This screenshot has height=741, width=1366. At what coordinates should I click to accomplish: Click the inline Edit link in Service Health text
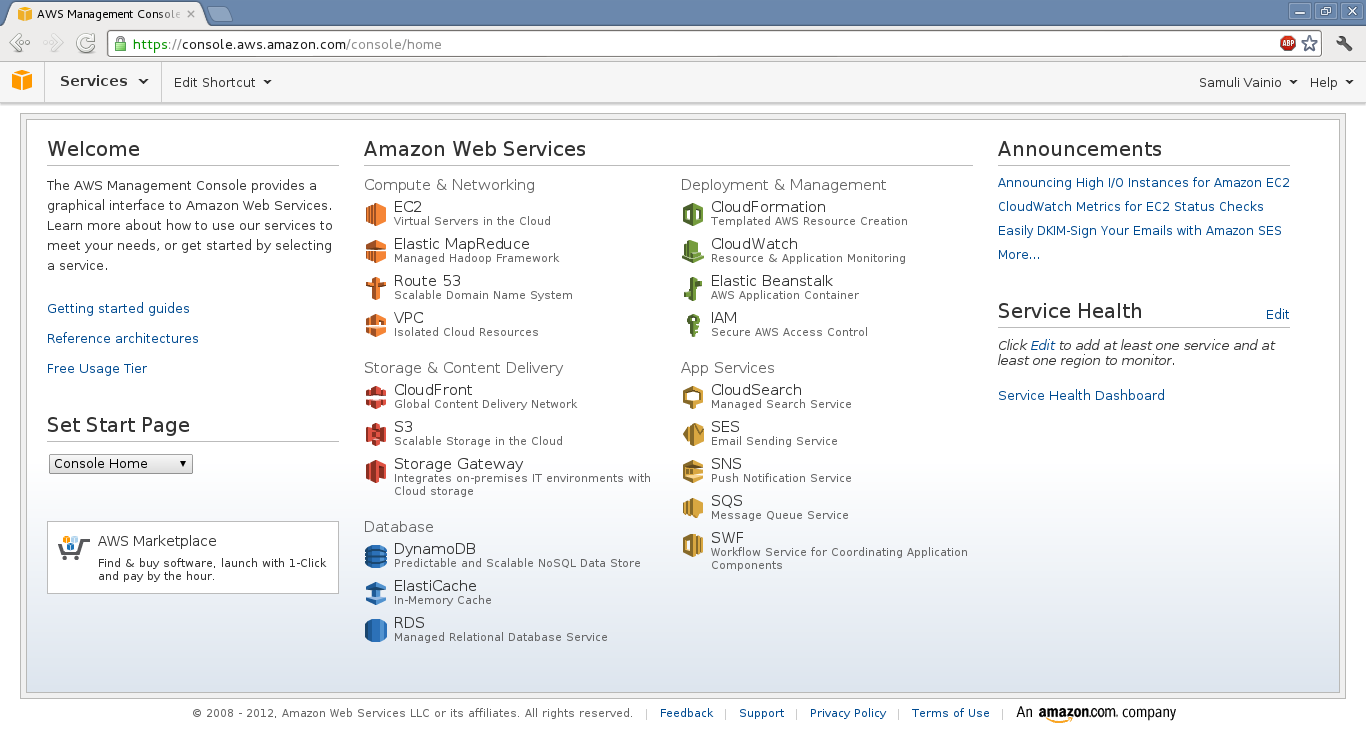point(1042,345)
